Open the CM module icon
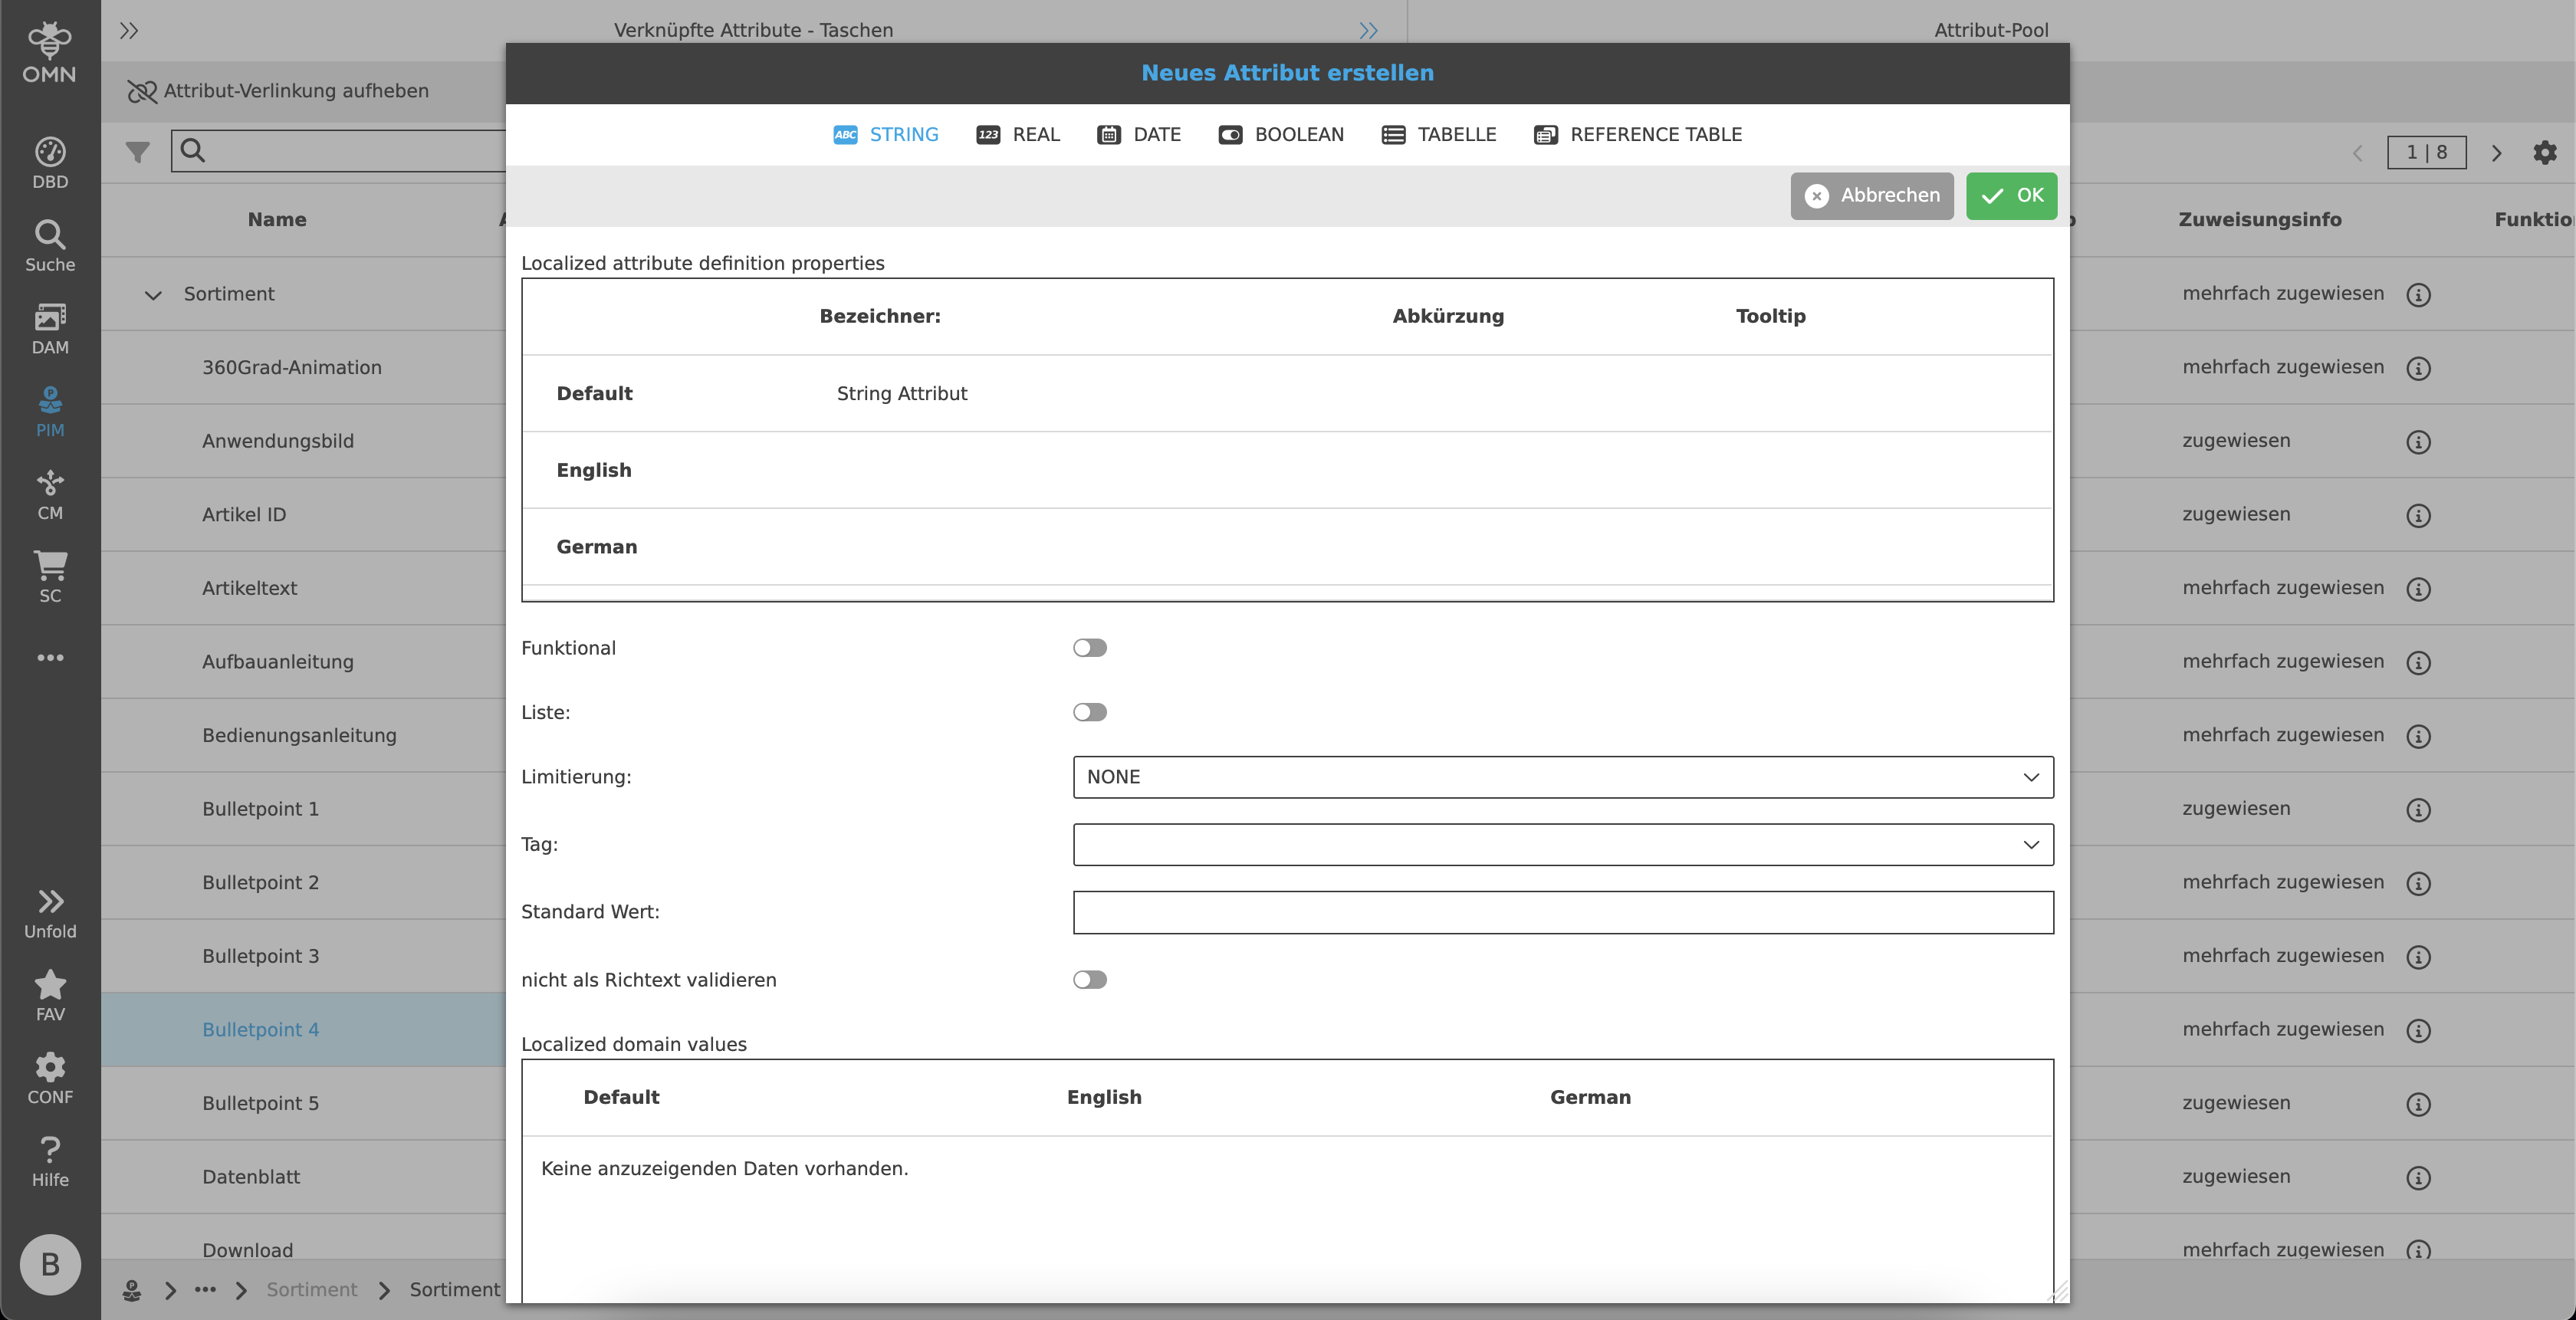This screenshot has width=2576, height=1320. click(x=50, y=494)
